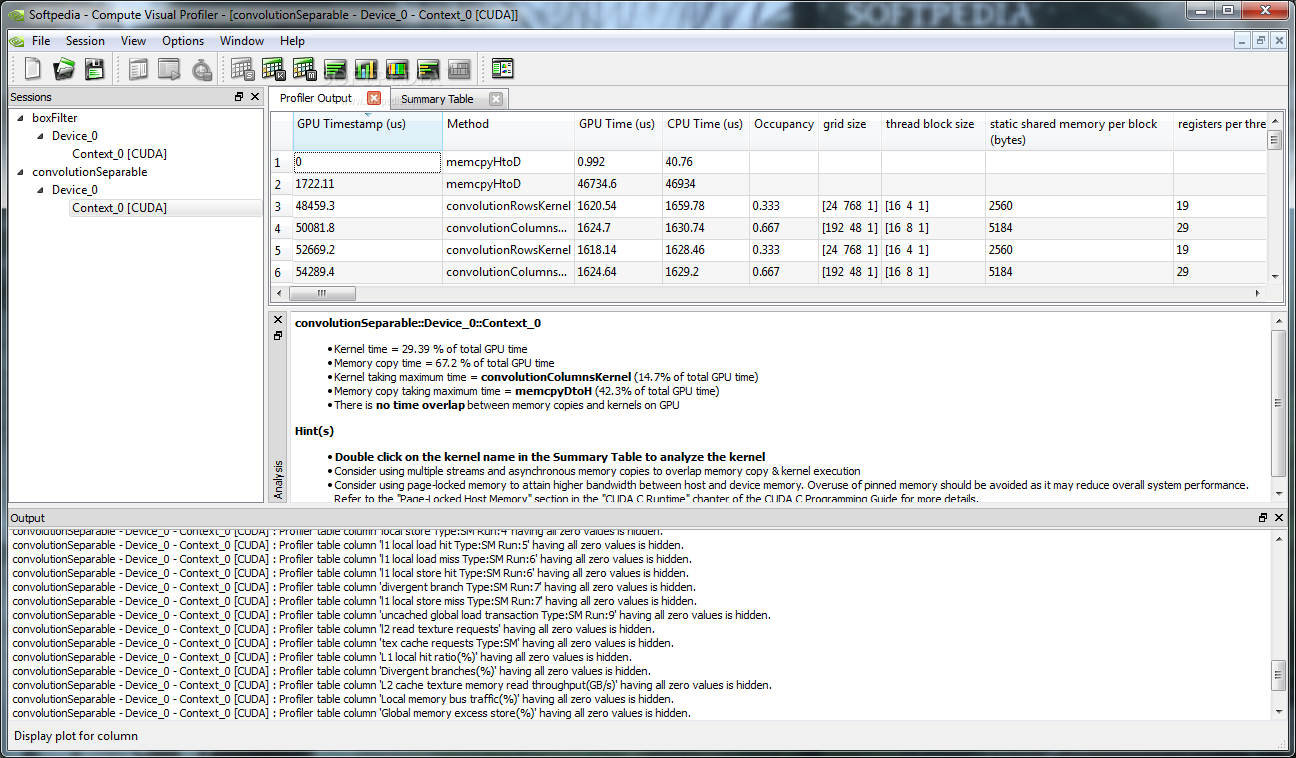1296x758 pixels.
Task: Float the Output panel
Action: click(x=1263, y=518)
